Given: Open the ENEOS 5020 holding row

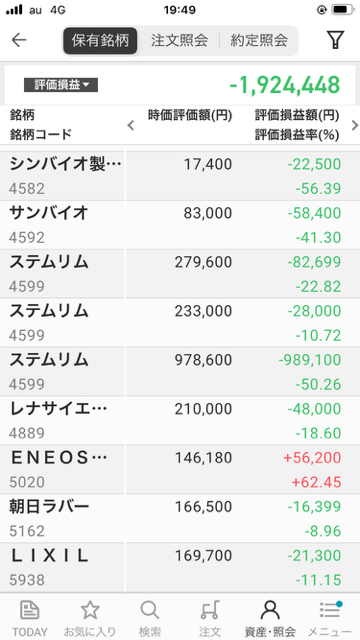Looking at the screenshot, I should tap(180, 469).
